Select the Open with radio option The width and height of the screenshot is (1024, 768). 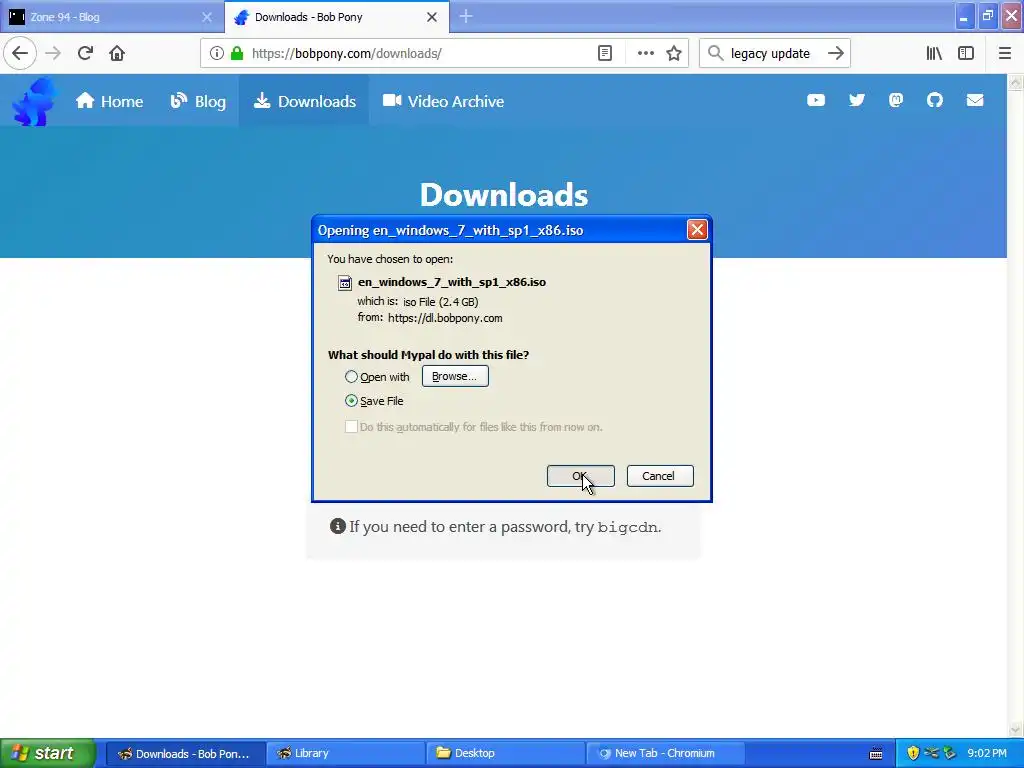click(351, 377)
